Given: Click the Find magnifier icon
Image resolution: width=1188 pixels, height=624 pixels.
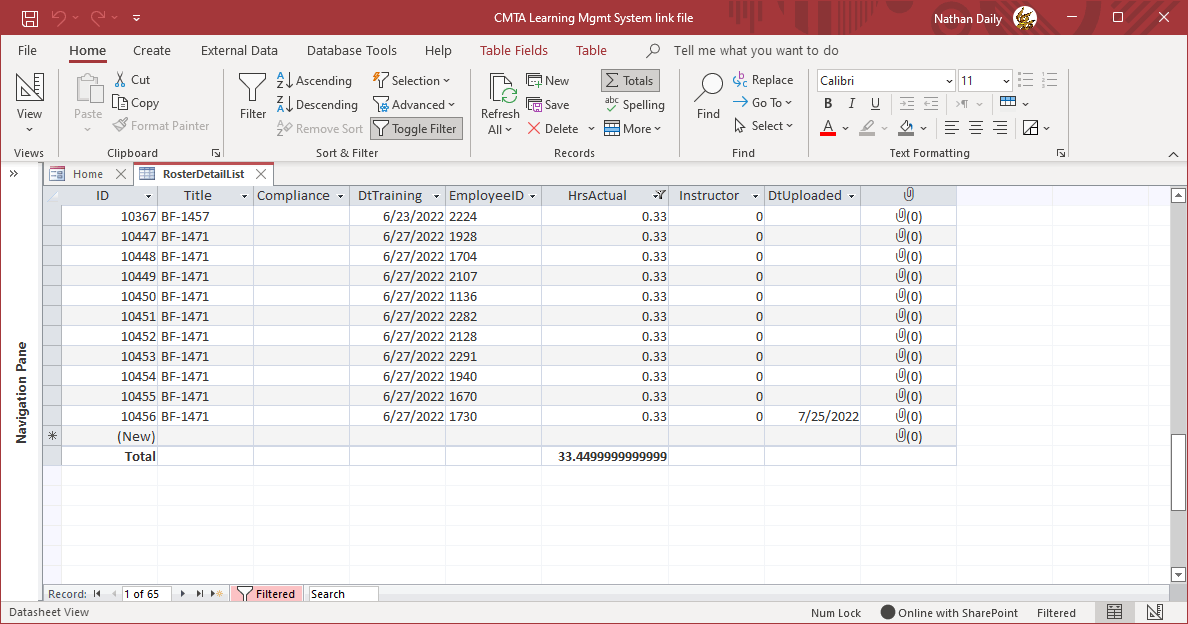Looking at the screenshot, I should pyautogui.click(x=708, y=88).
